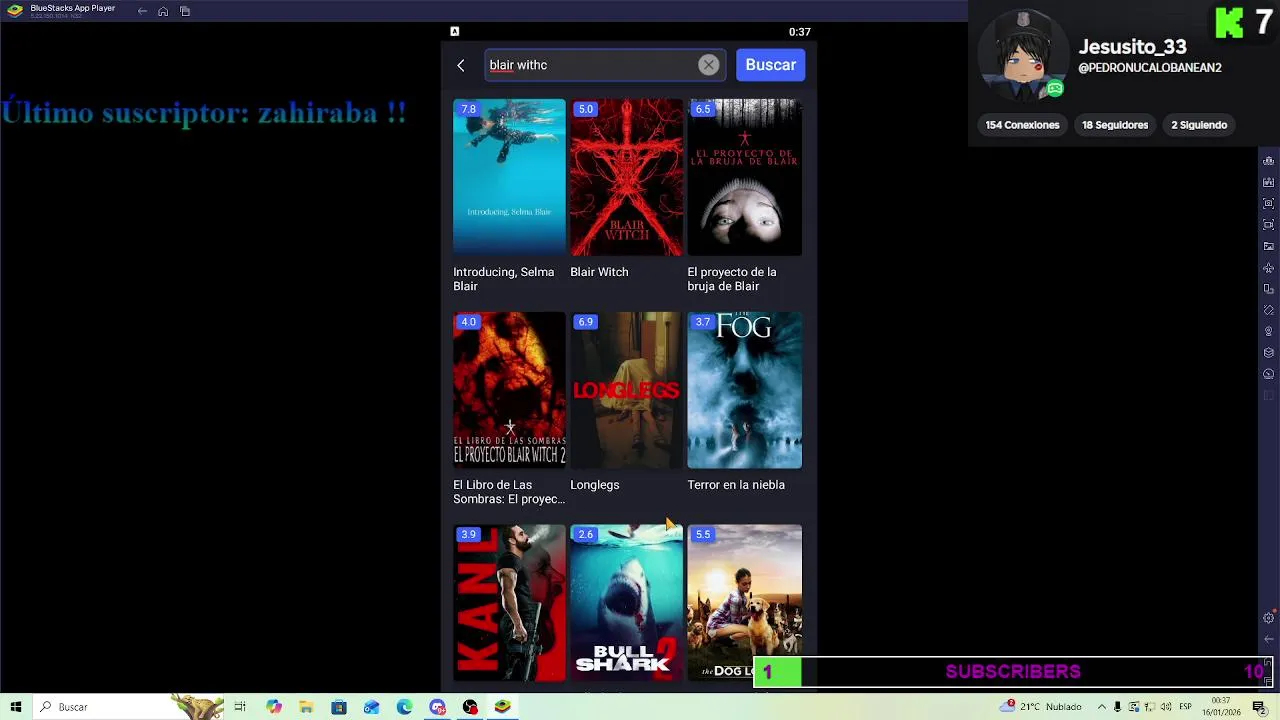This screenshot has width=1280, height=720.
Task: Click the microphone icon in the system tray
Action: point(1118,707)
